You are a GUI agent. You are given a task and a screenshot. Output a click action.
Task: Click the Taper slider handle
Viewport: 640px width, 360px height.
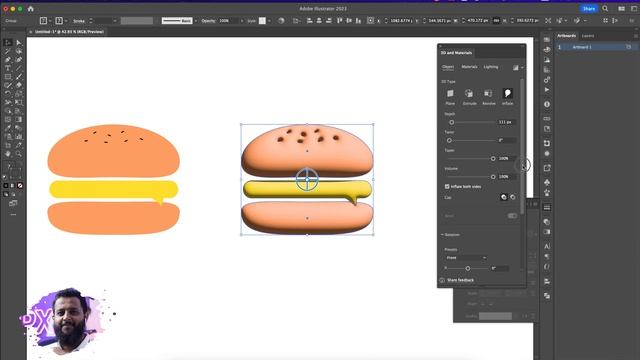[493, 158]
